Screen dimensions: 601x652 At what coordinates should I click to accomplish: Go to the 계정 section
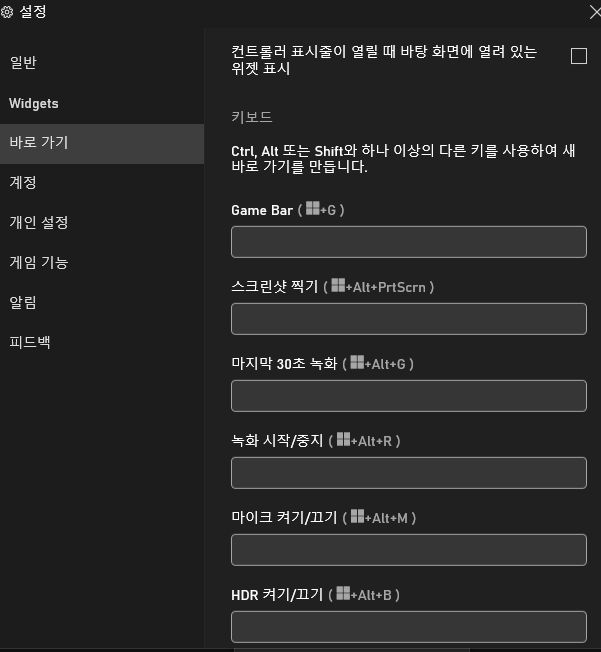click(24, 183)
